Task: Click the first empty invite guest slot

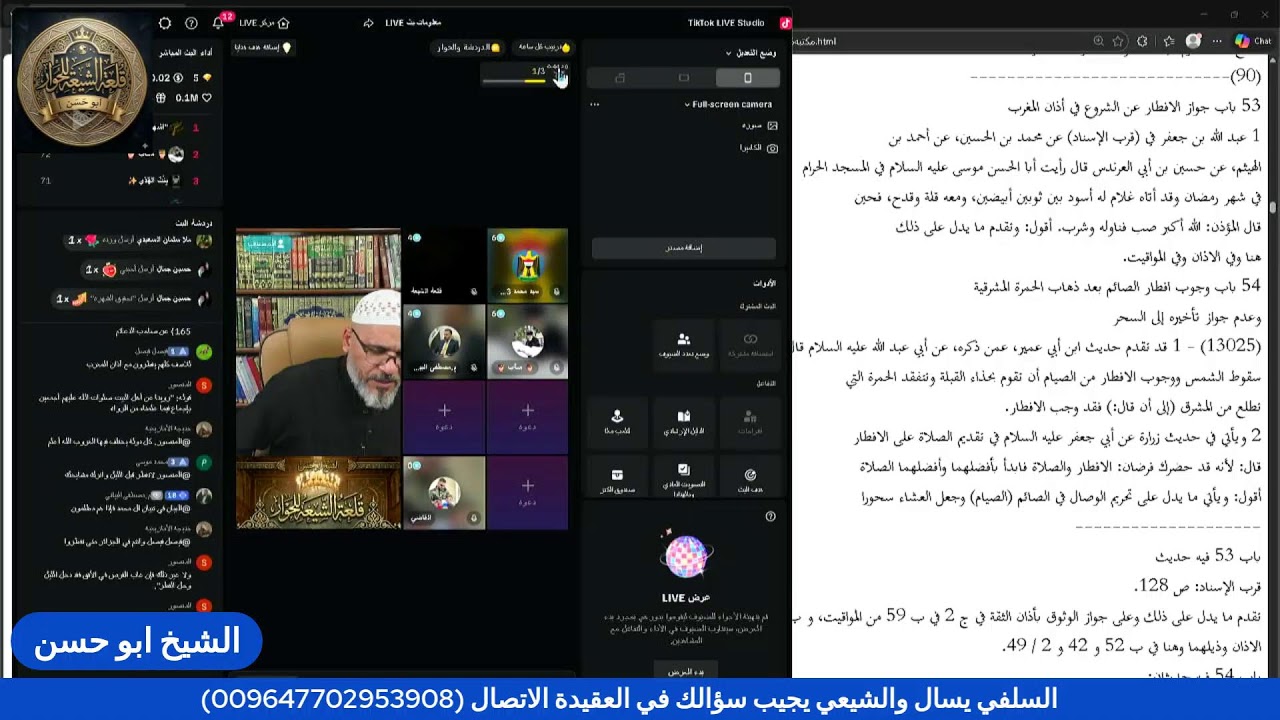Action: pos(444,417)
